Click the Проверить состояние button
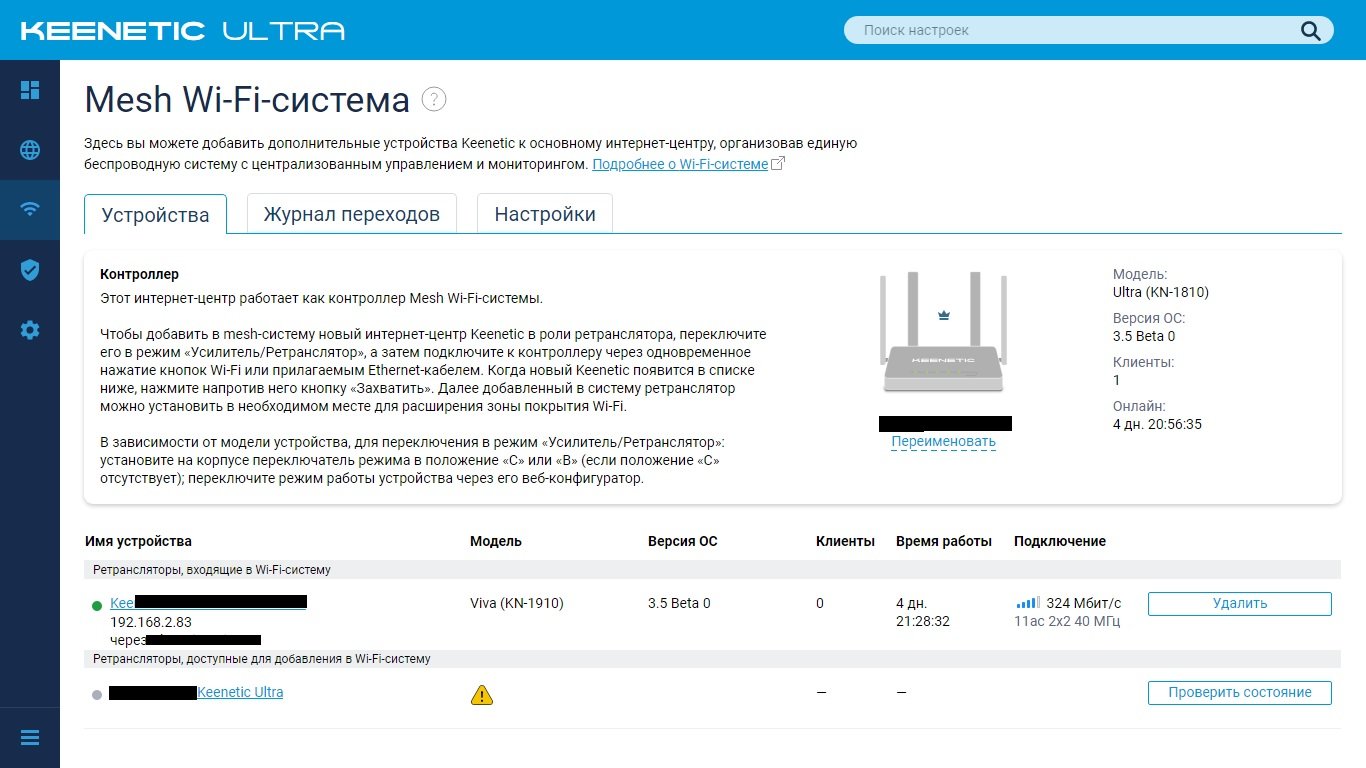The width and height of the screenshot is (1366, 768). (1240, 692)
